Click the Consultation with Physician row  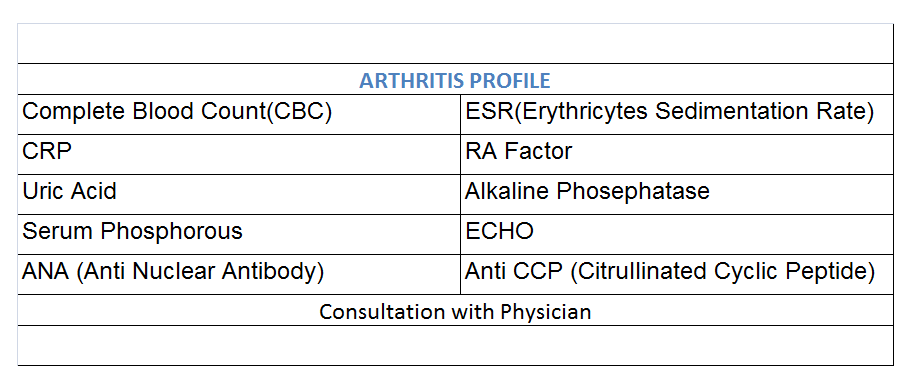tap(455, 310)
